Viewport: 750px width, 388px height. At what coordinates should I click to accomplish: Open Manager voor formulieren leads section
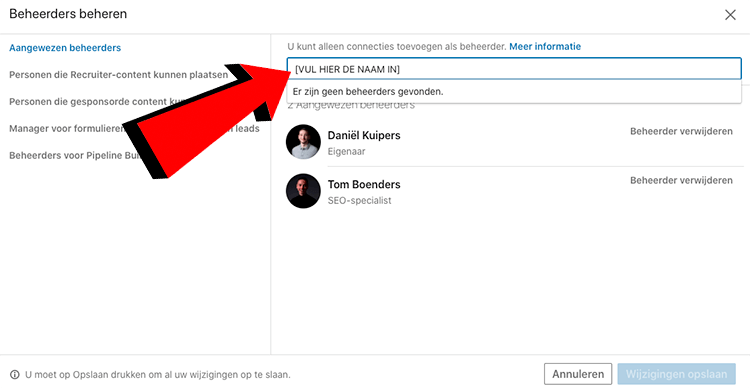pyautogui.click(x=134, y=128)
